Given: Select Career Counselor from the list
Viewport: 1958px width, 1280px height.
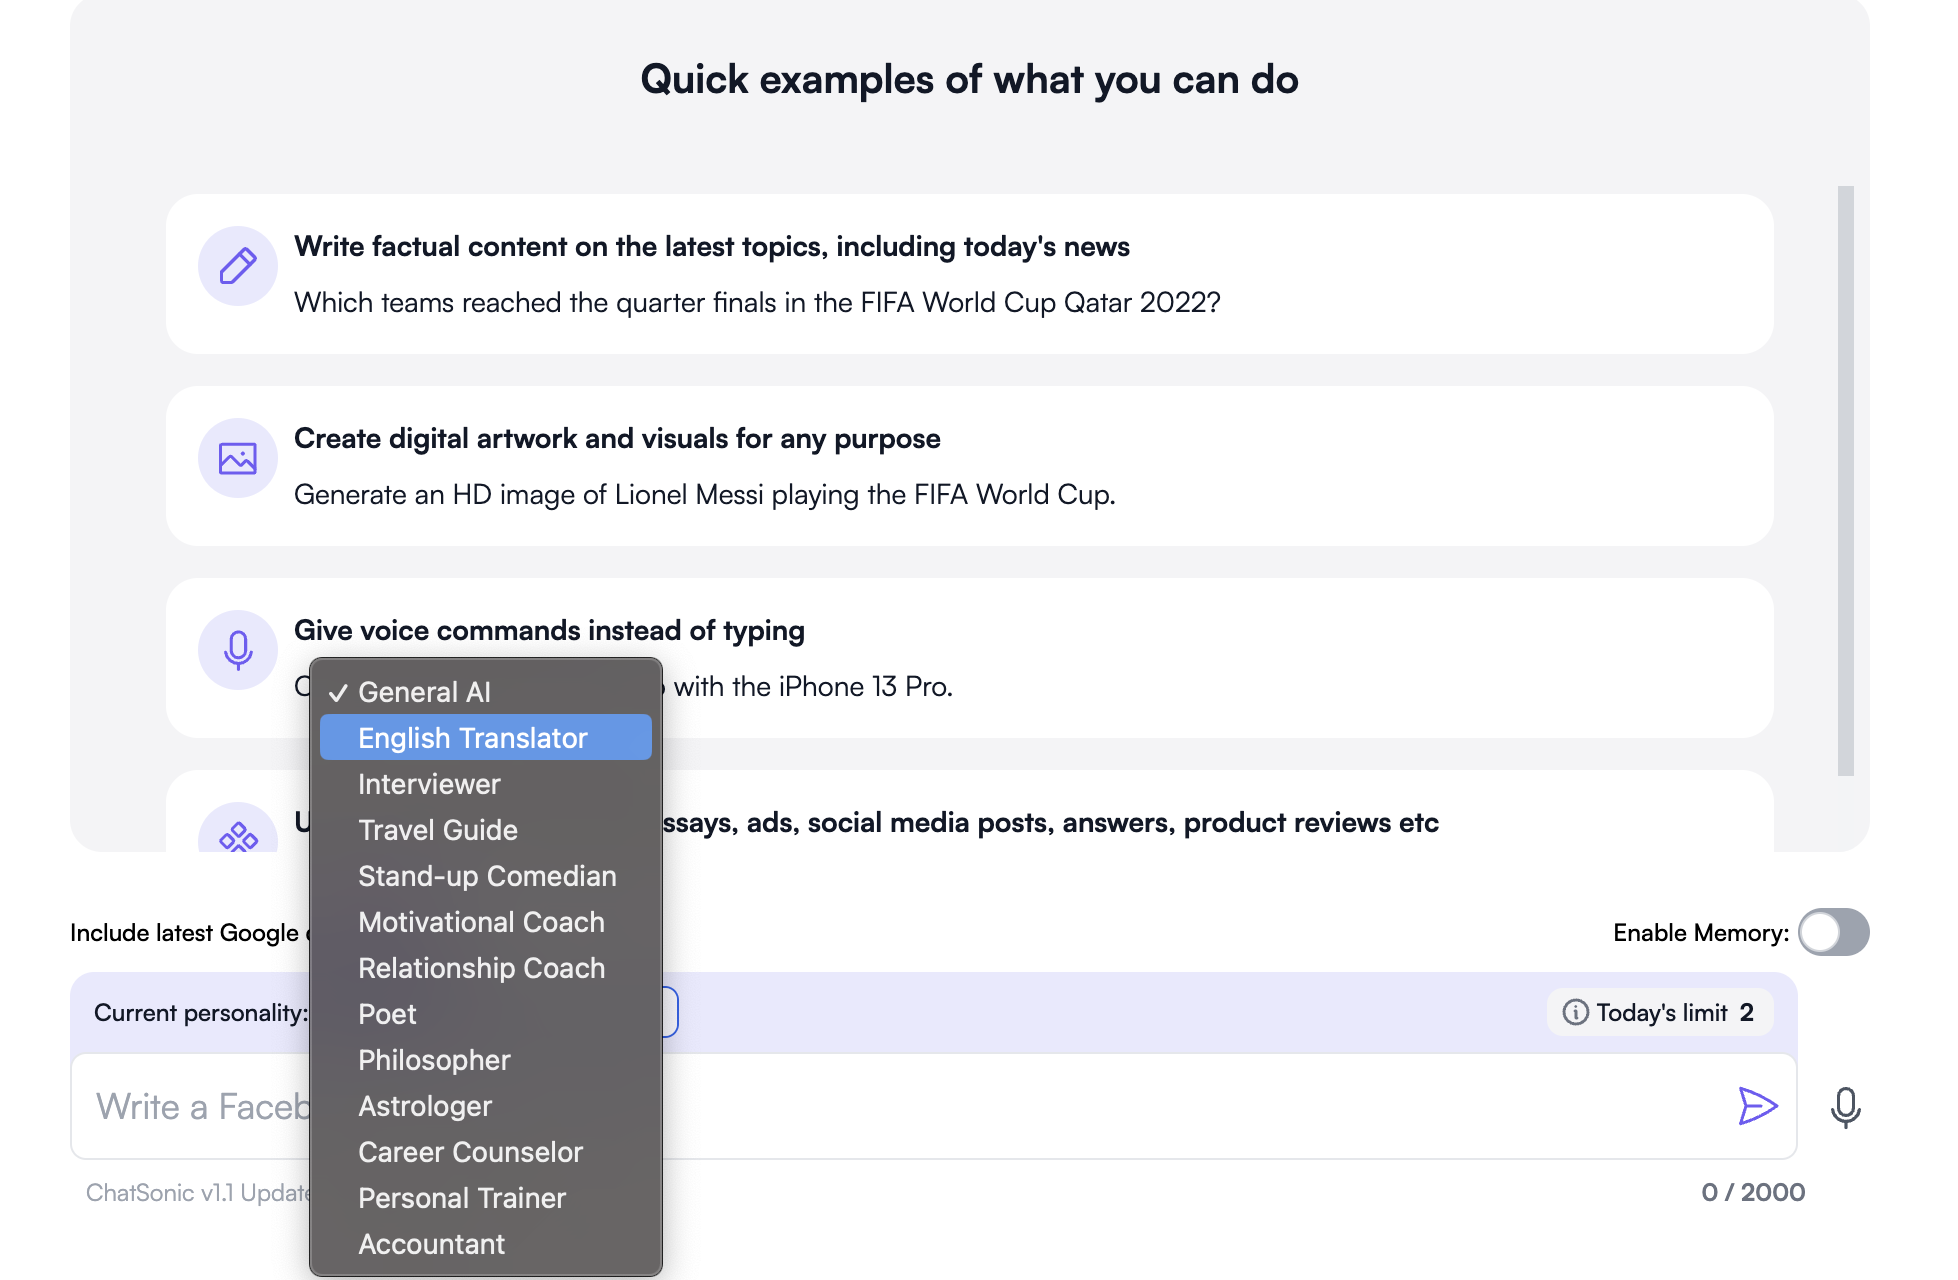Looking at the screenshot, I should tap(470, 1152).
